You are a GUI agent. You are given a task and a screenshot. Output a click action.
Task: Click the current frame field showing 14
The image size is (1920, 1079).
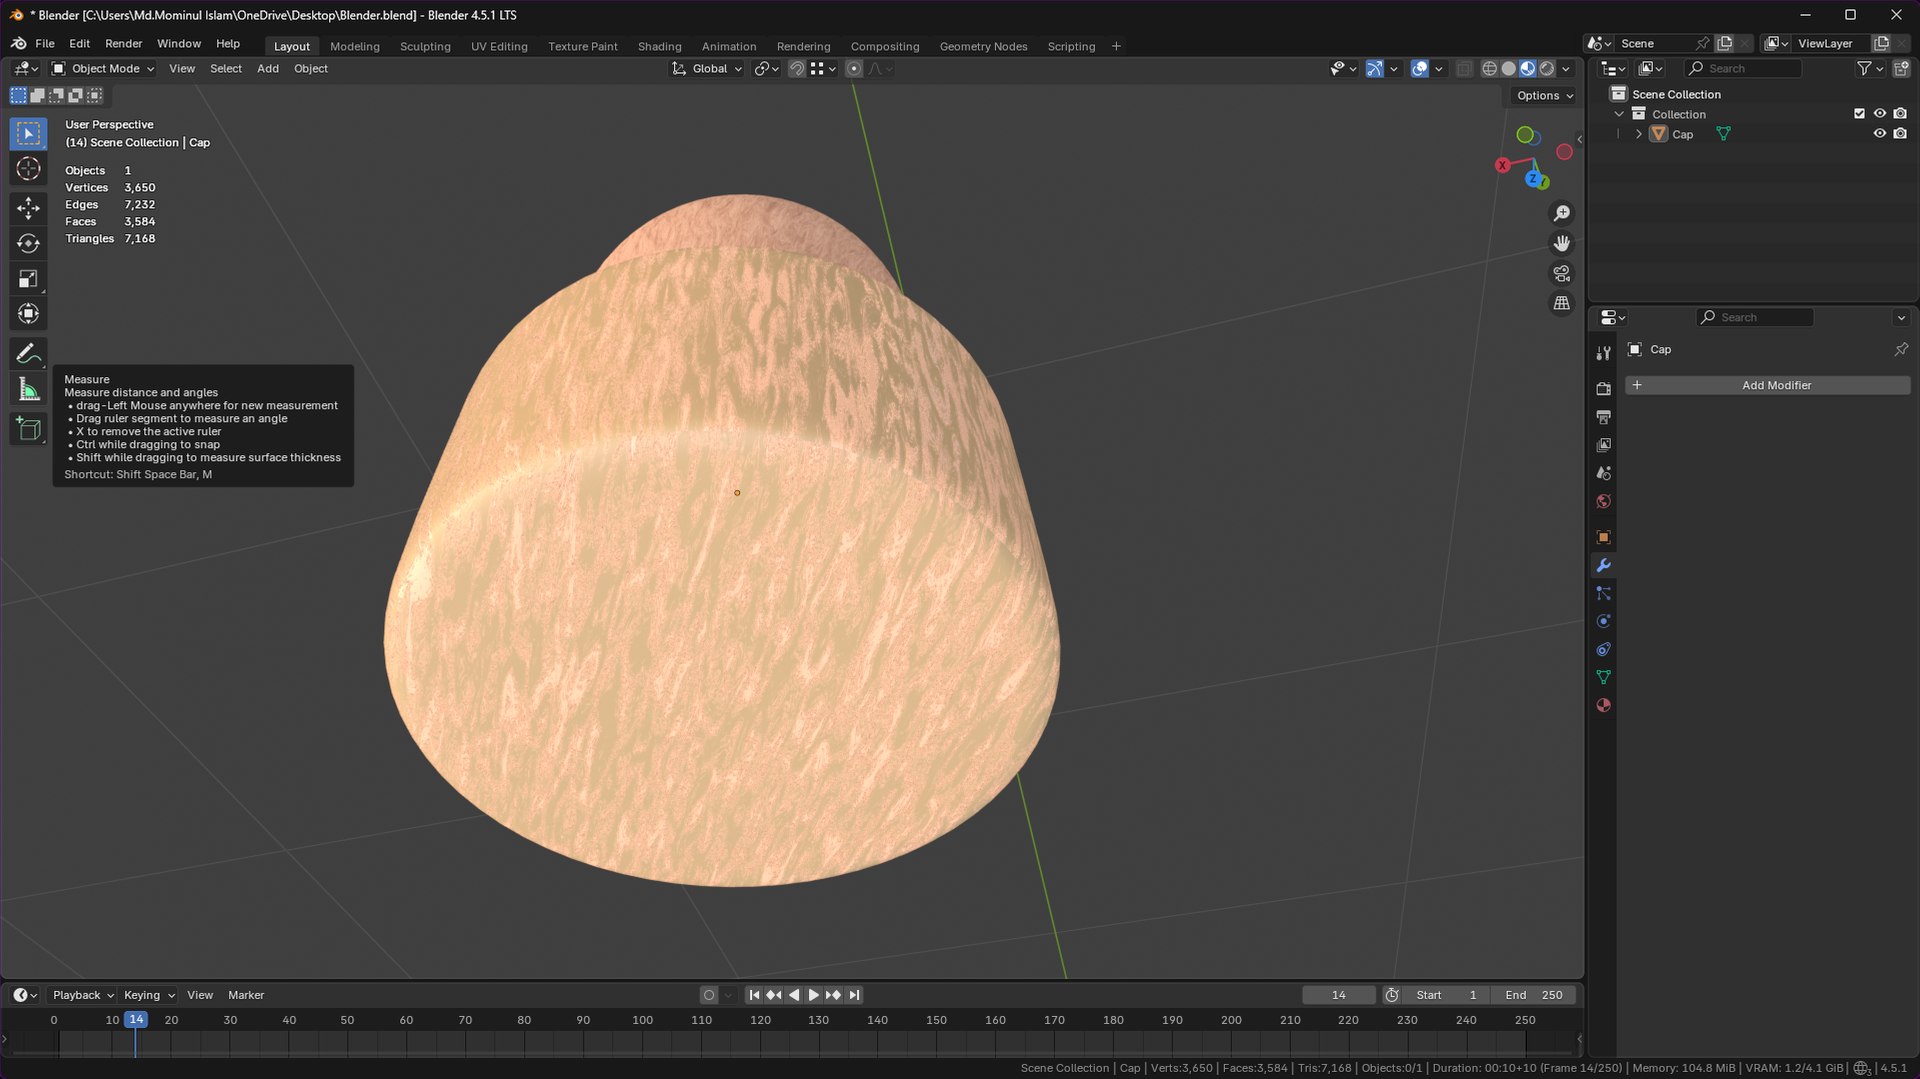coord(1338,995)
